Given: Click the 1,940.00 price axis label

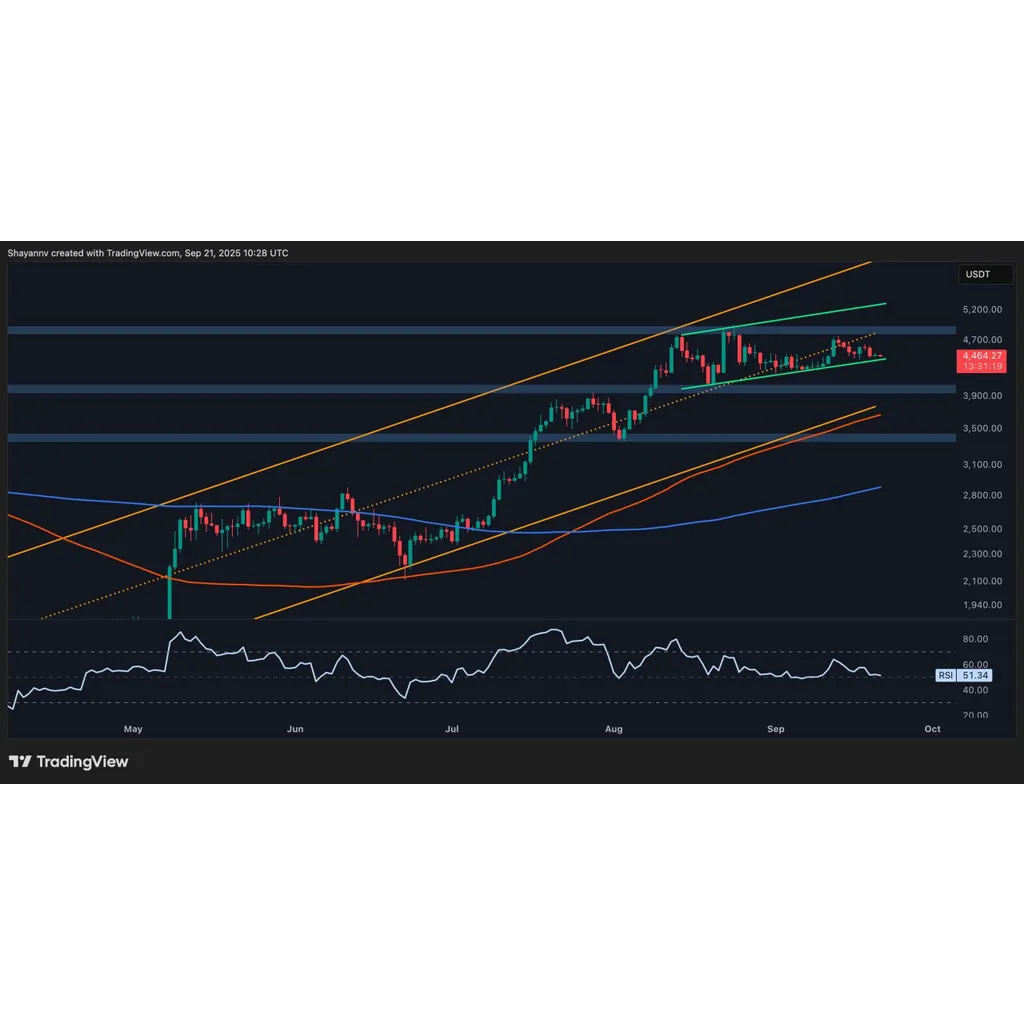Looking at the screenshot, I should 982,605.
